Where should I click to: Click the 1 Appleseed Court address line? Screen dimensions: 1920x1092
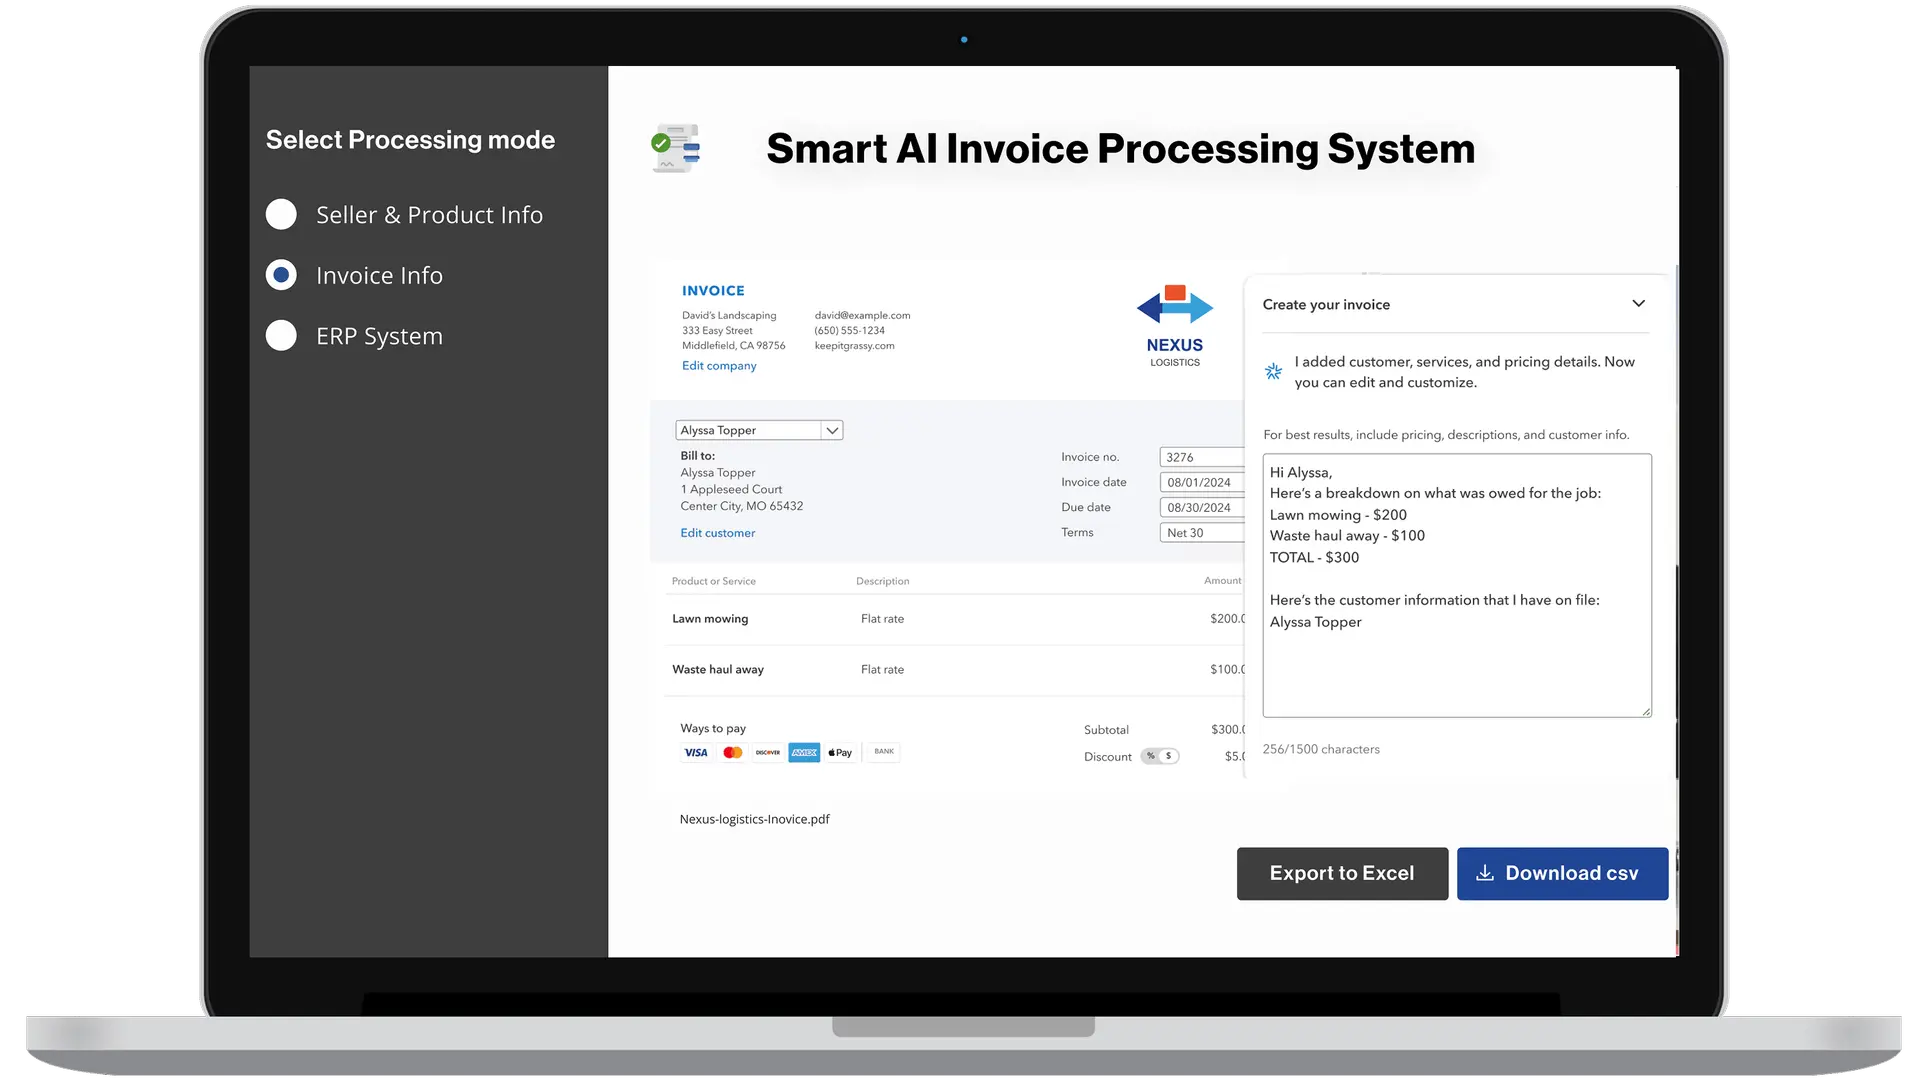click(731, 490)
